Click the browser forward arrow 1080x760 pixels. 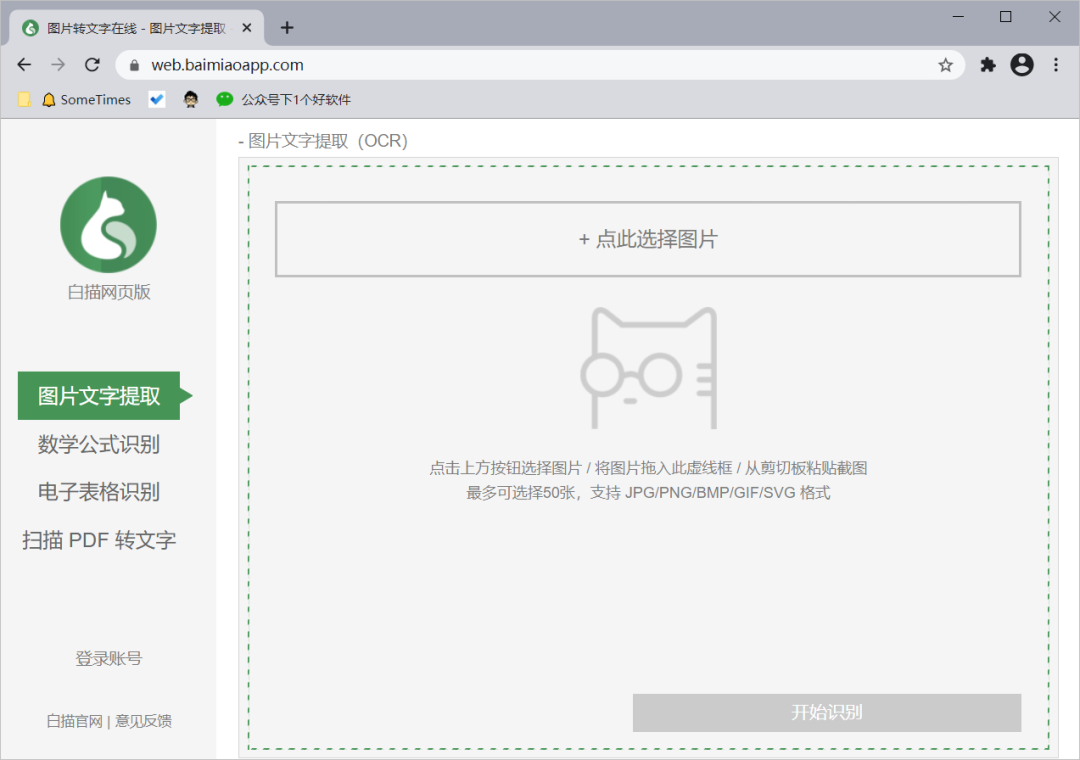click(59, 65)
